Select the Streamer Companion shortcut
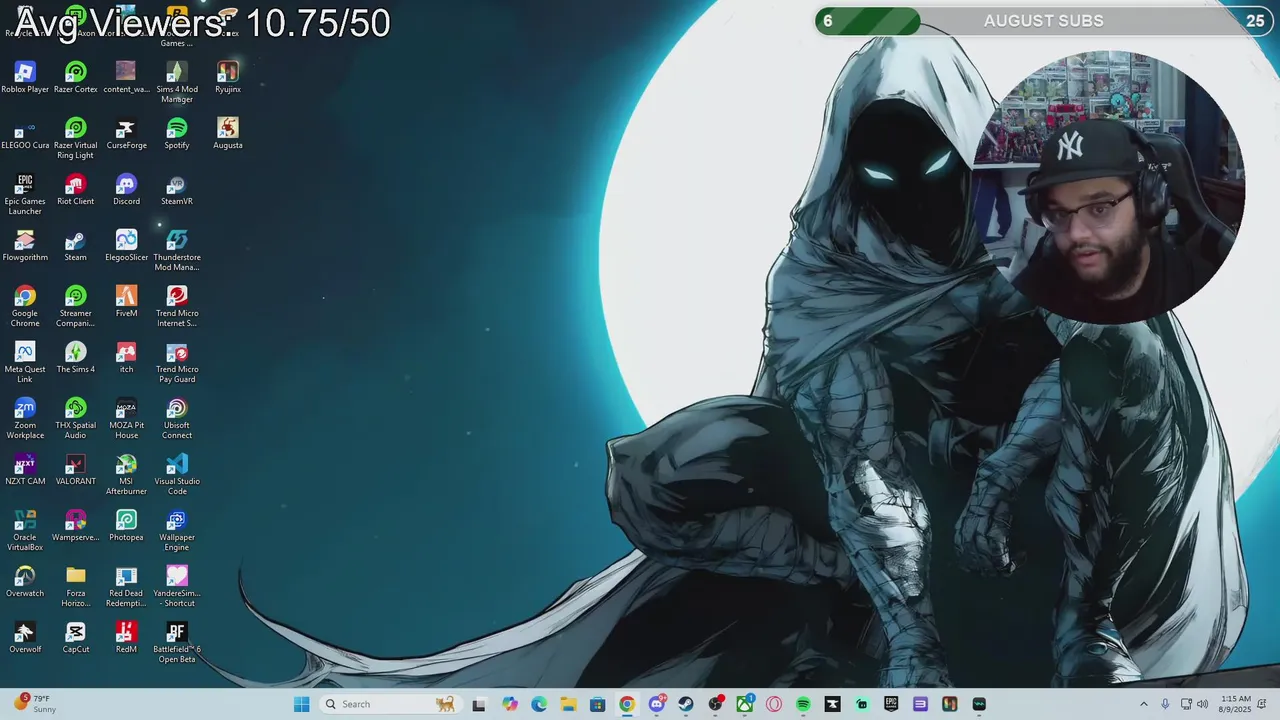 tap(75, 306)
